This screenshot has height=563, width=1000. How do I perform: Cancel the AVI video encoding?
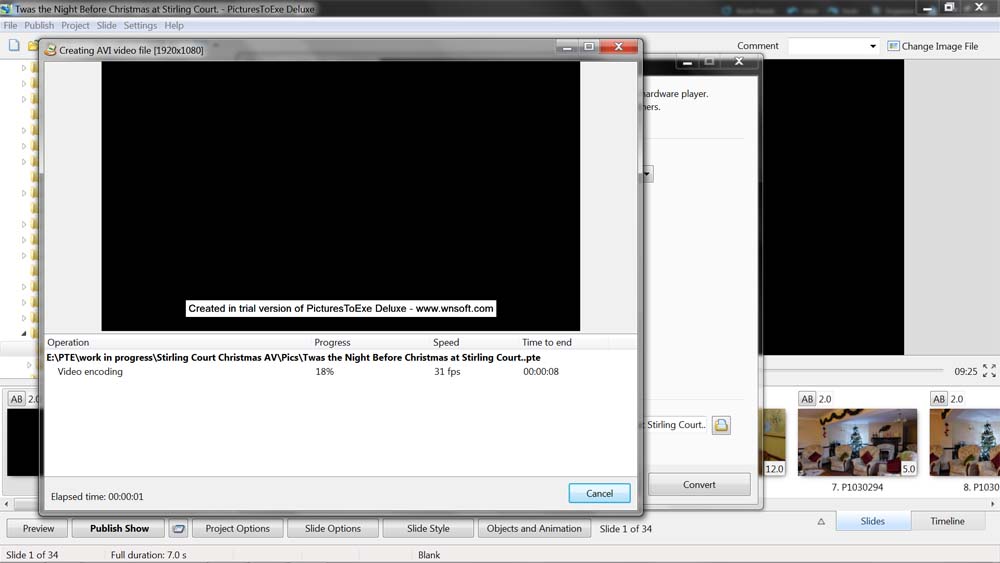click(599, 493)
